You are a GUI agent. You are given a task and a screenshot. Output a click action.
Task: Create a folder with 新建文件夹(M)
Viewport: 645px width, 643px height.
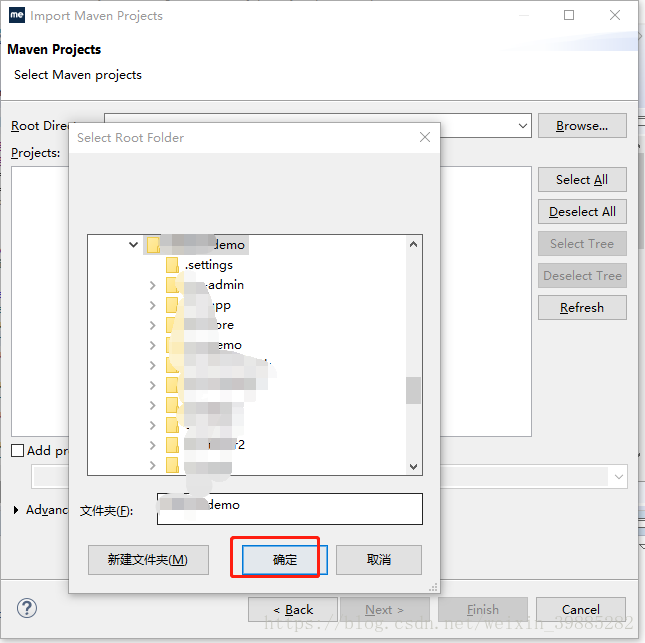tap(148, 559)
